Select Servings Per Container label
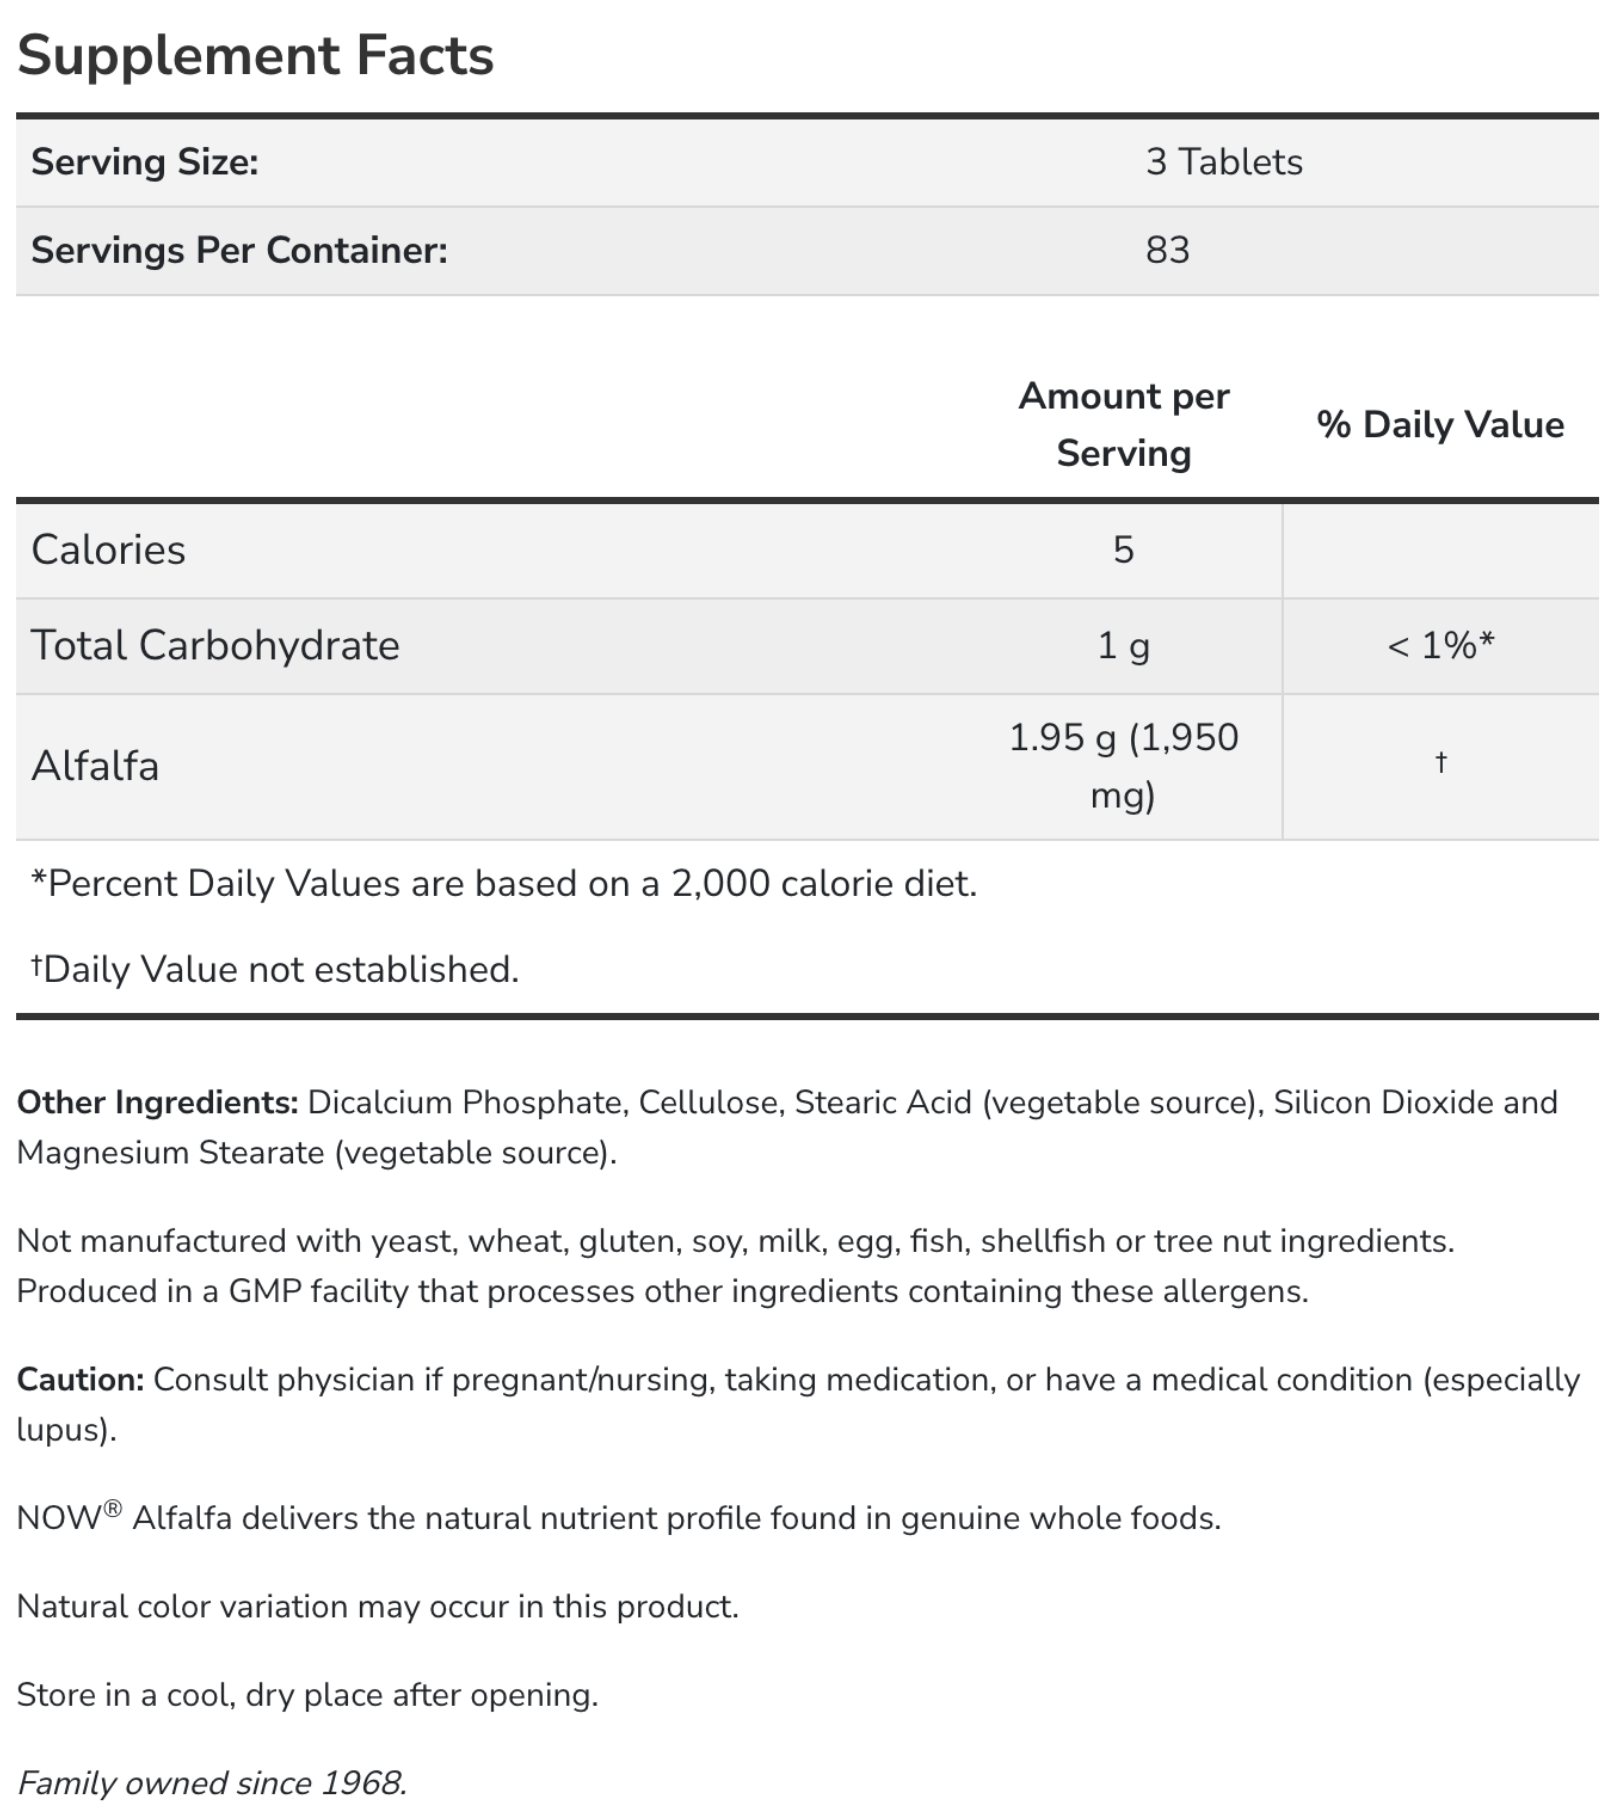 tap(239, 250)
